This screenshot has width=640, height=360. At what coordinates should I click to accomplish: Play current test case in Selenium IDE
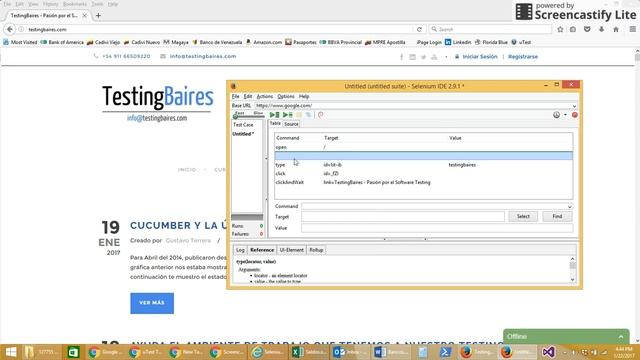tap(288, 115)
